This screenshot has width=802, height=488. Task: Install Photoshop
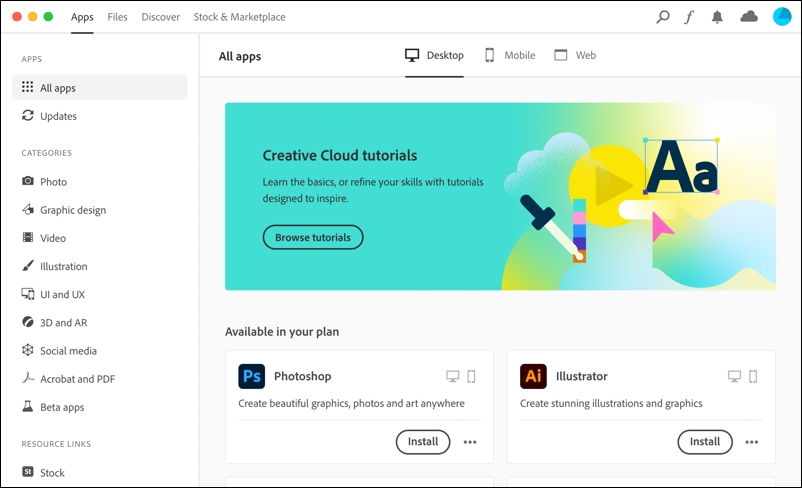[x=423, y=442]
